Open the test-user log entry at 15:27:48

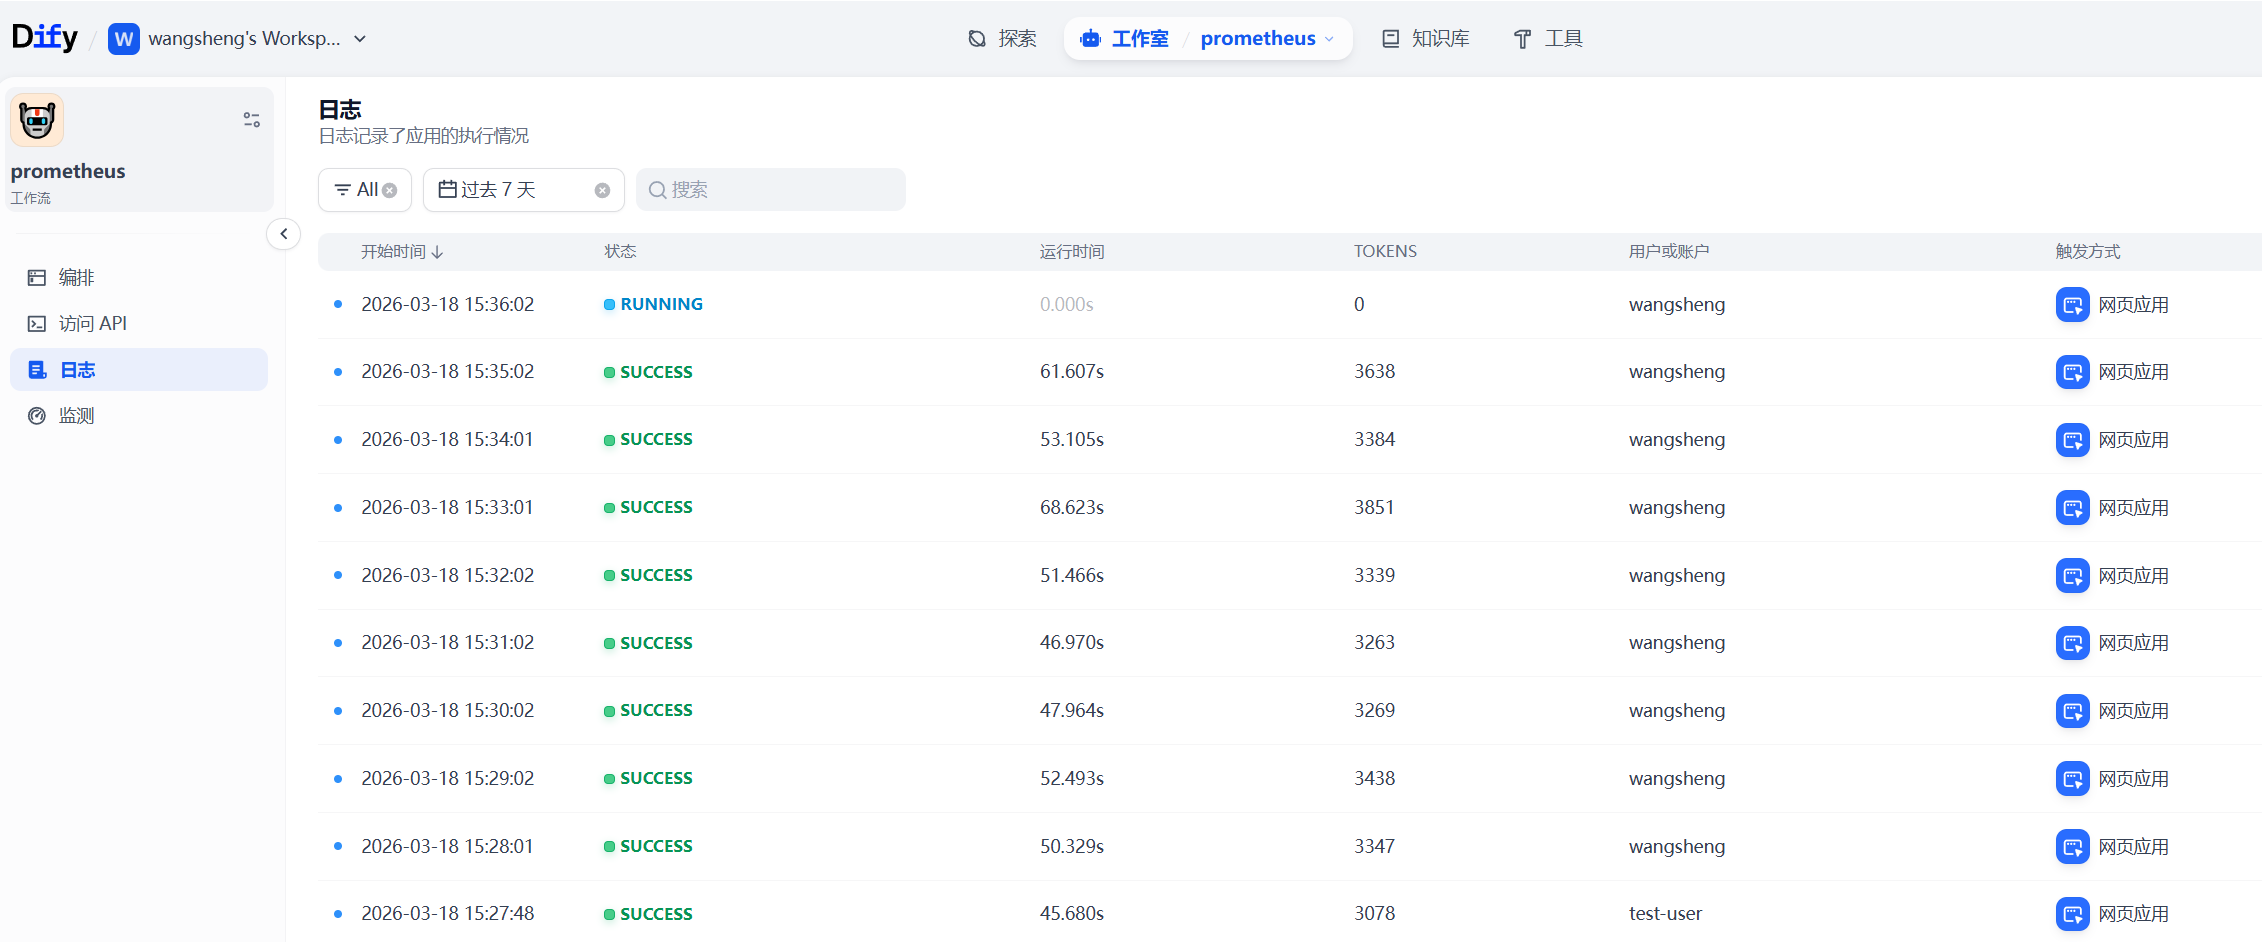[x=1000, y=913]
